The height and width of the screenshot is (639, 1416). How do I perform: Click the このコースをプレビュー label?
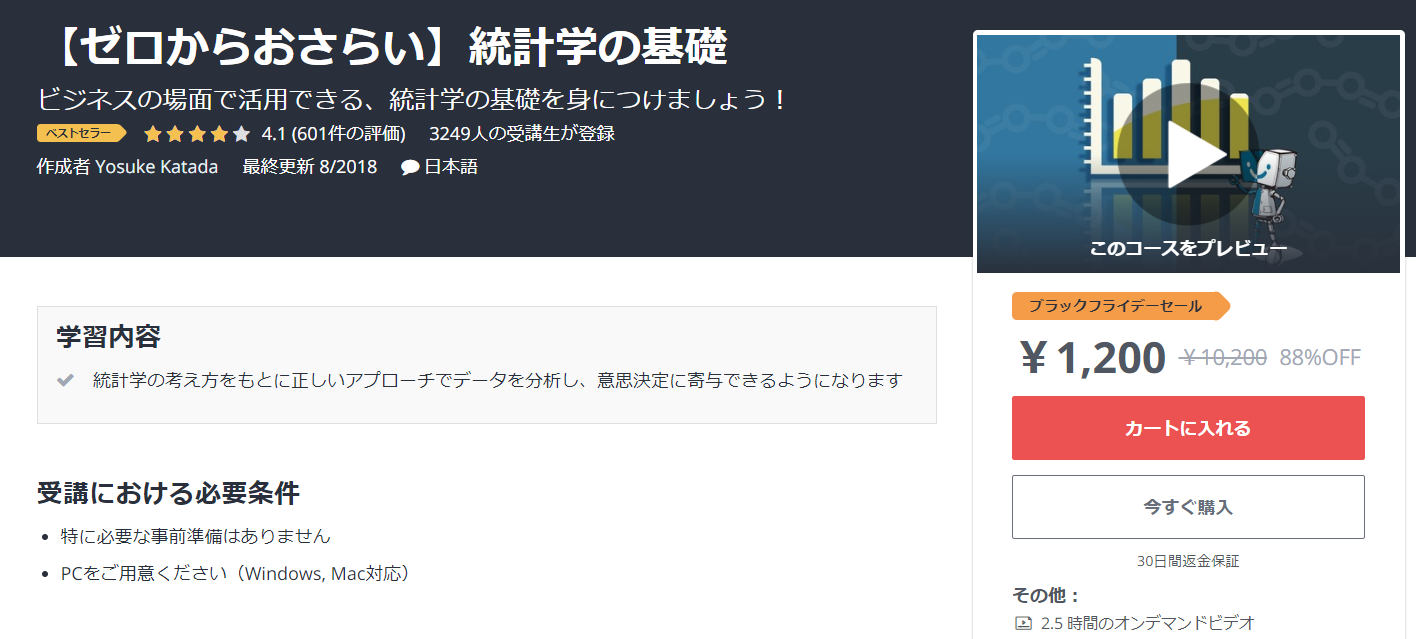click(x=1188, y=249)
